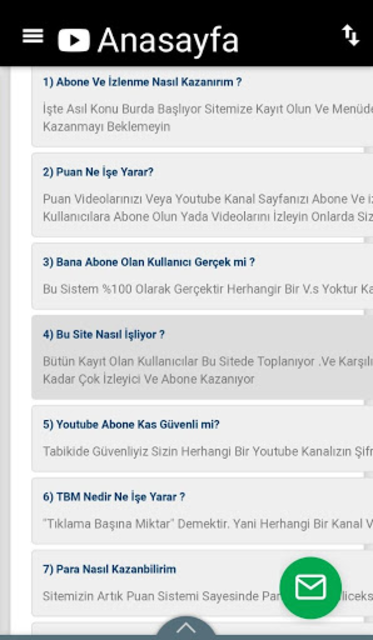The width and height of the screenshot is (373, 640).
Task: Click the answer text starting Puan Videolarınızı
Action: [208, 208]
